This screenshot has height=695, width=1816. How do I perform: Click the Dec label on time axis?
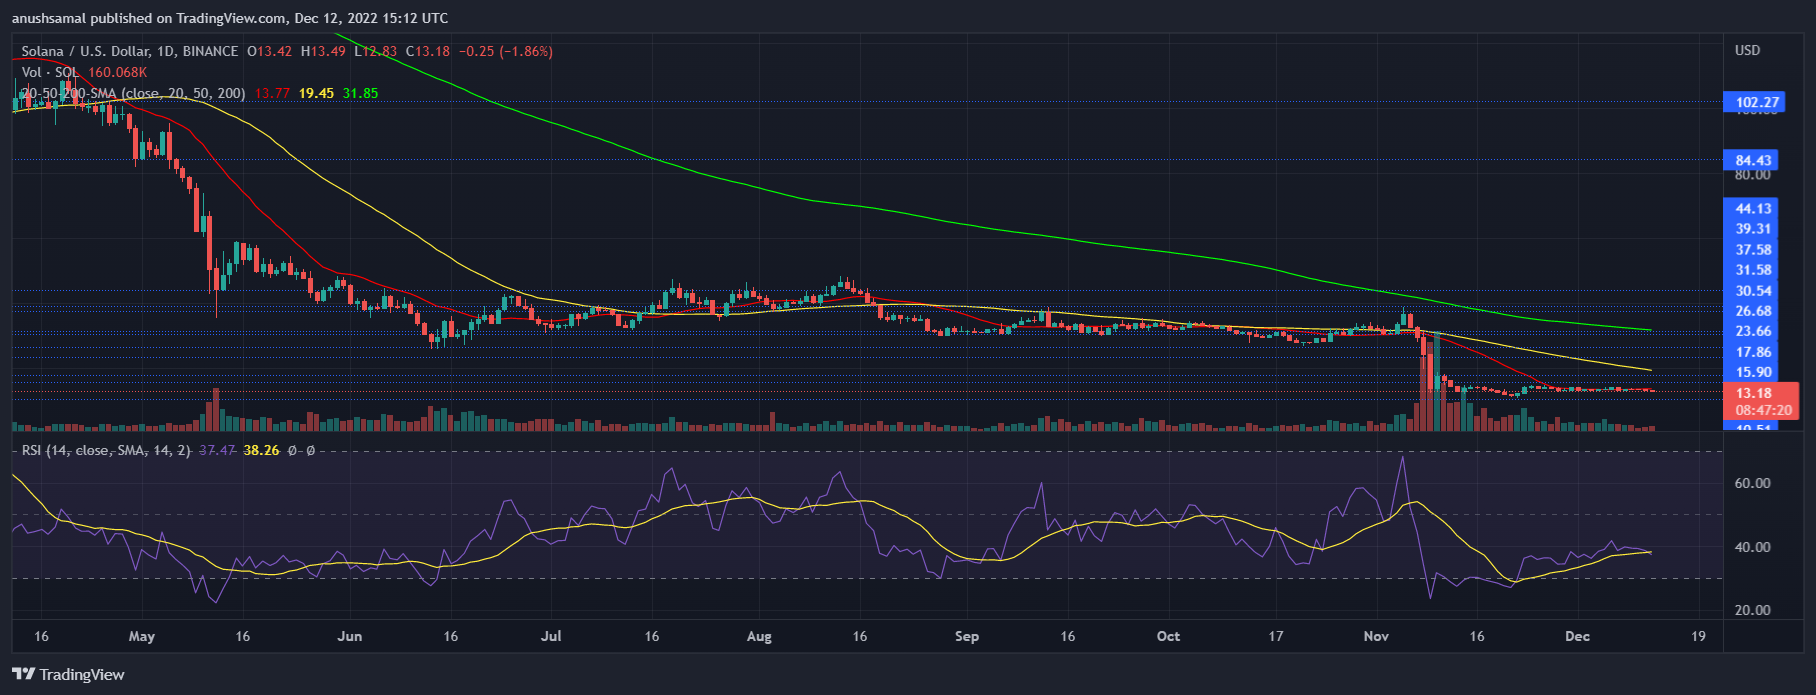(1577, 636)
